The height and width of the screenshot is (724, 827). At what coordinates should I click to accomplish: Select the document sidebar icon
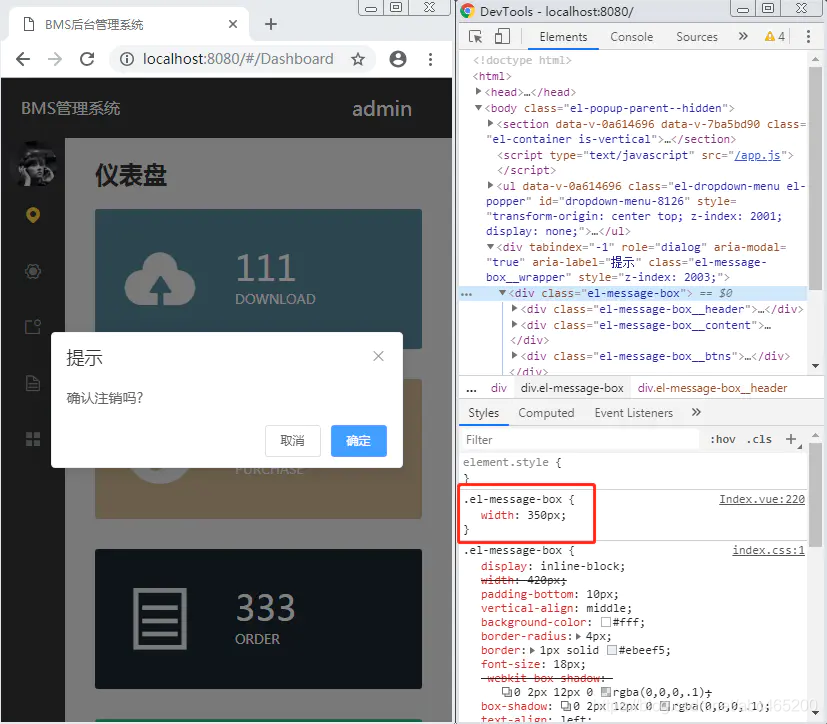33,383
